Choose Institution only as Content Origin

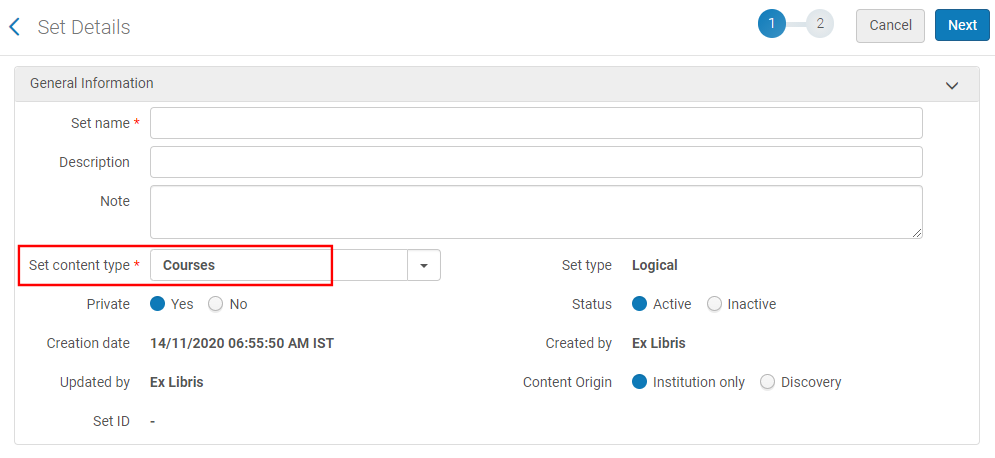640,382
